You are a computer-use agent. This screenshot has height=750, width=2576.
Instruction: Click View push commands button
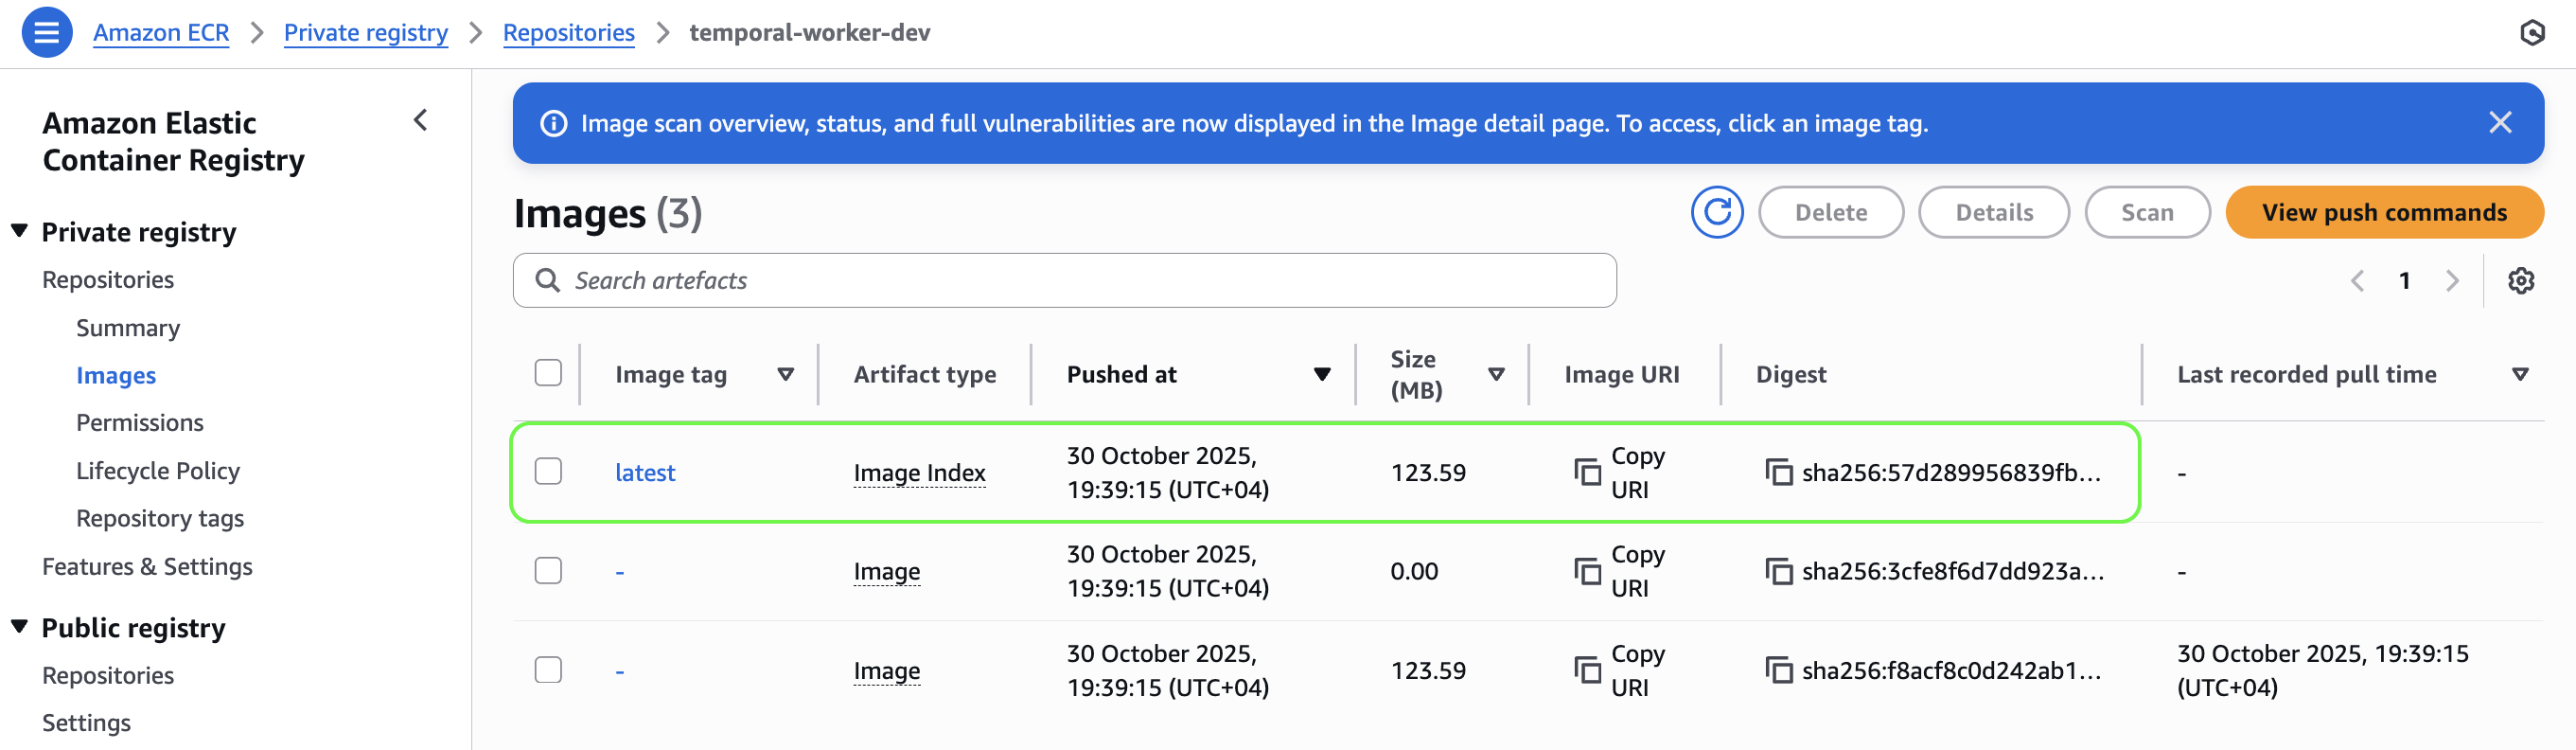pyautogui.click(x=2383, y=212)
